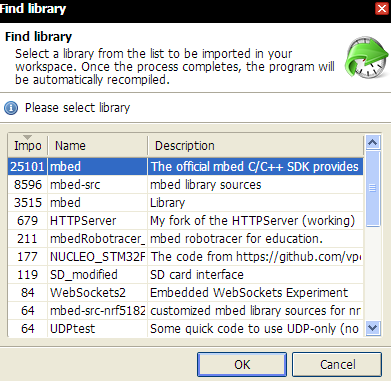Click the import count 8596 cell
391x381 pixels.
[x=28, y=184]
